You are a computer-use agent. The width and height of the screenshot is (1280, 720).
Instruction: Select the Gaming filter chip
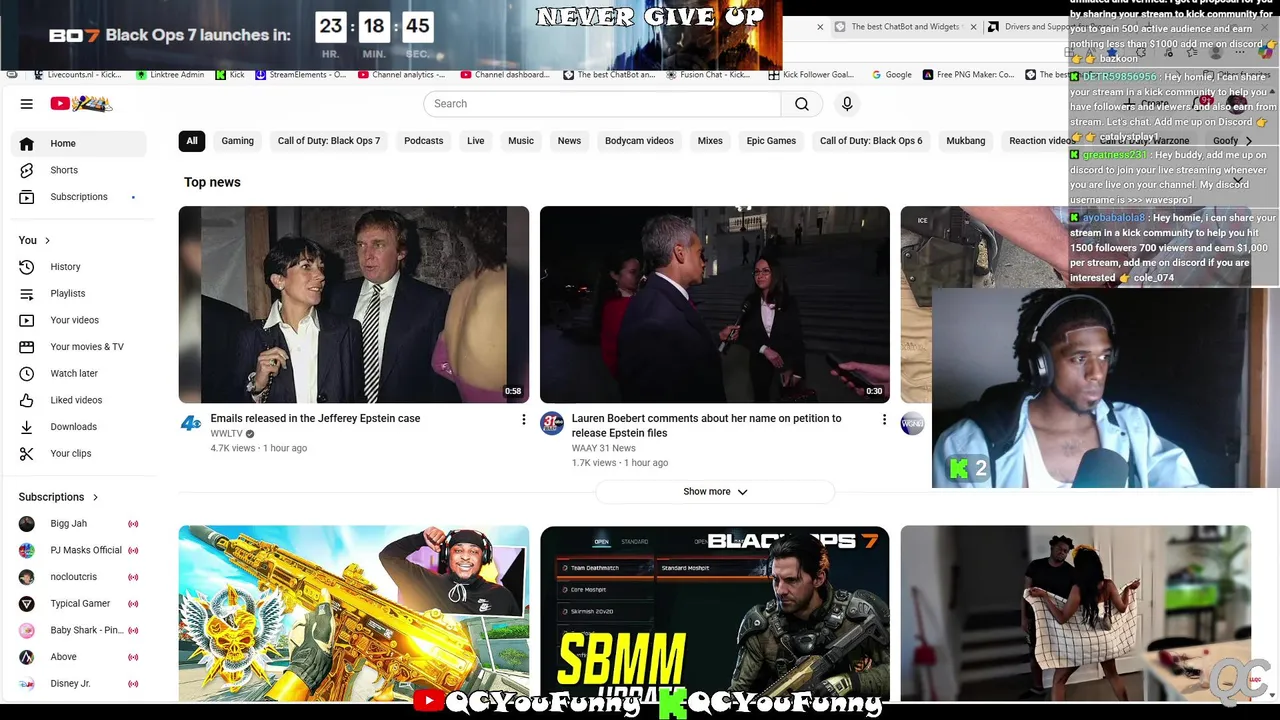point(238,141)
